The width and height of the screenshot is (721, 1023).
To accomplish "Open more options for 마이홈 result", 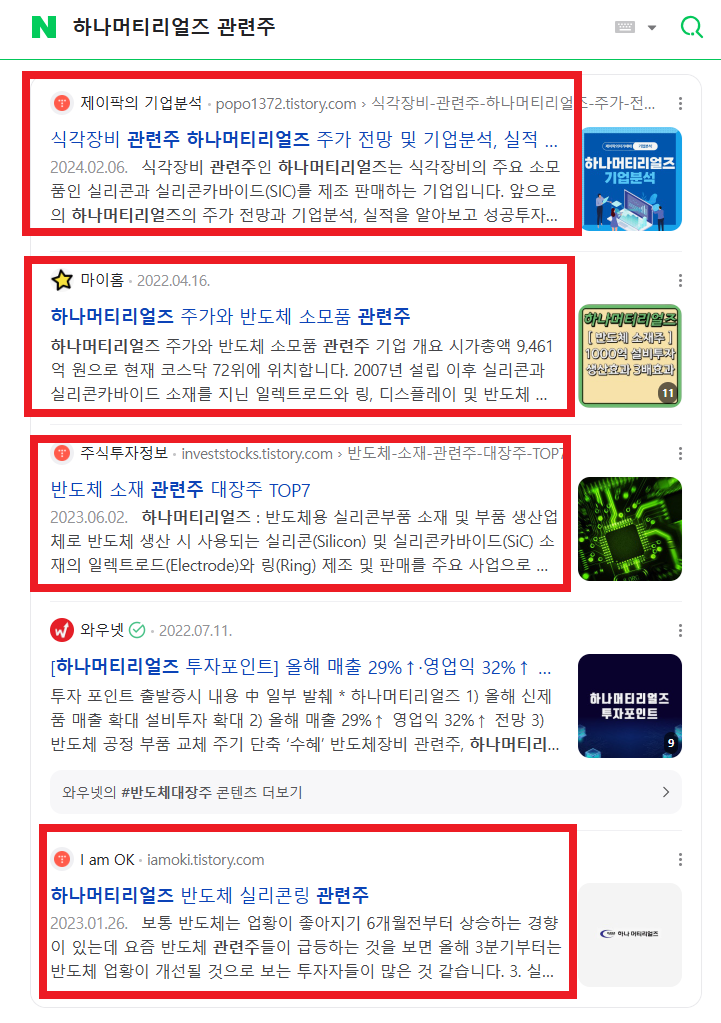I will pyautogui.click(x=680, y=281).
